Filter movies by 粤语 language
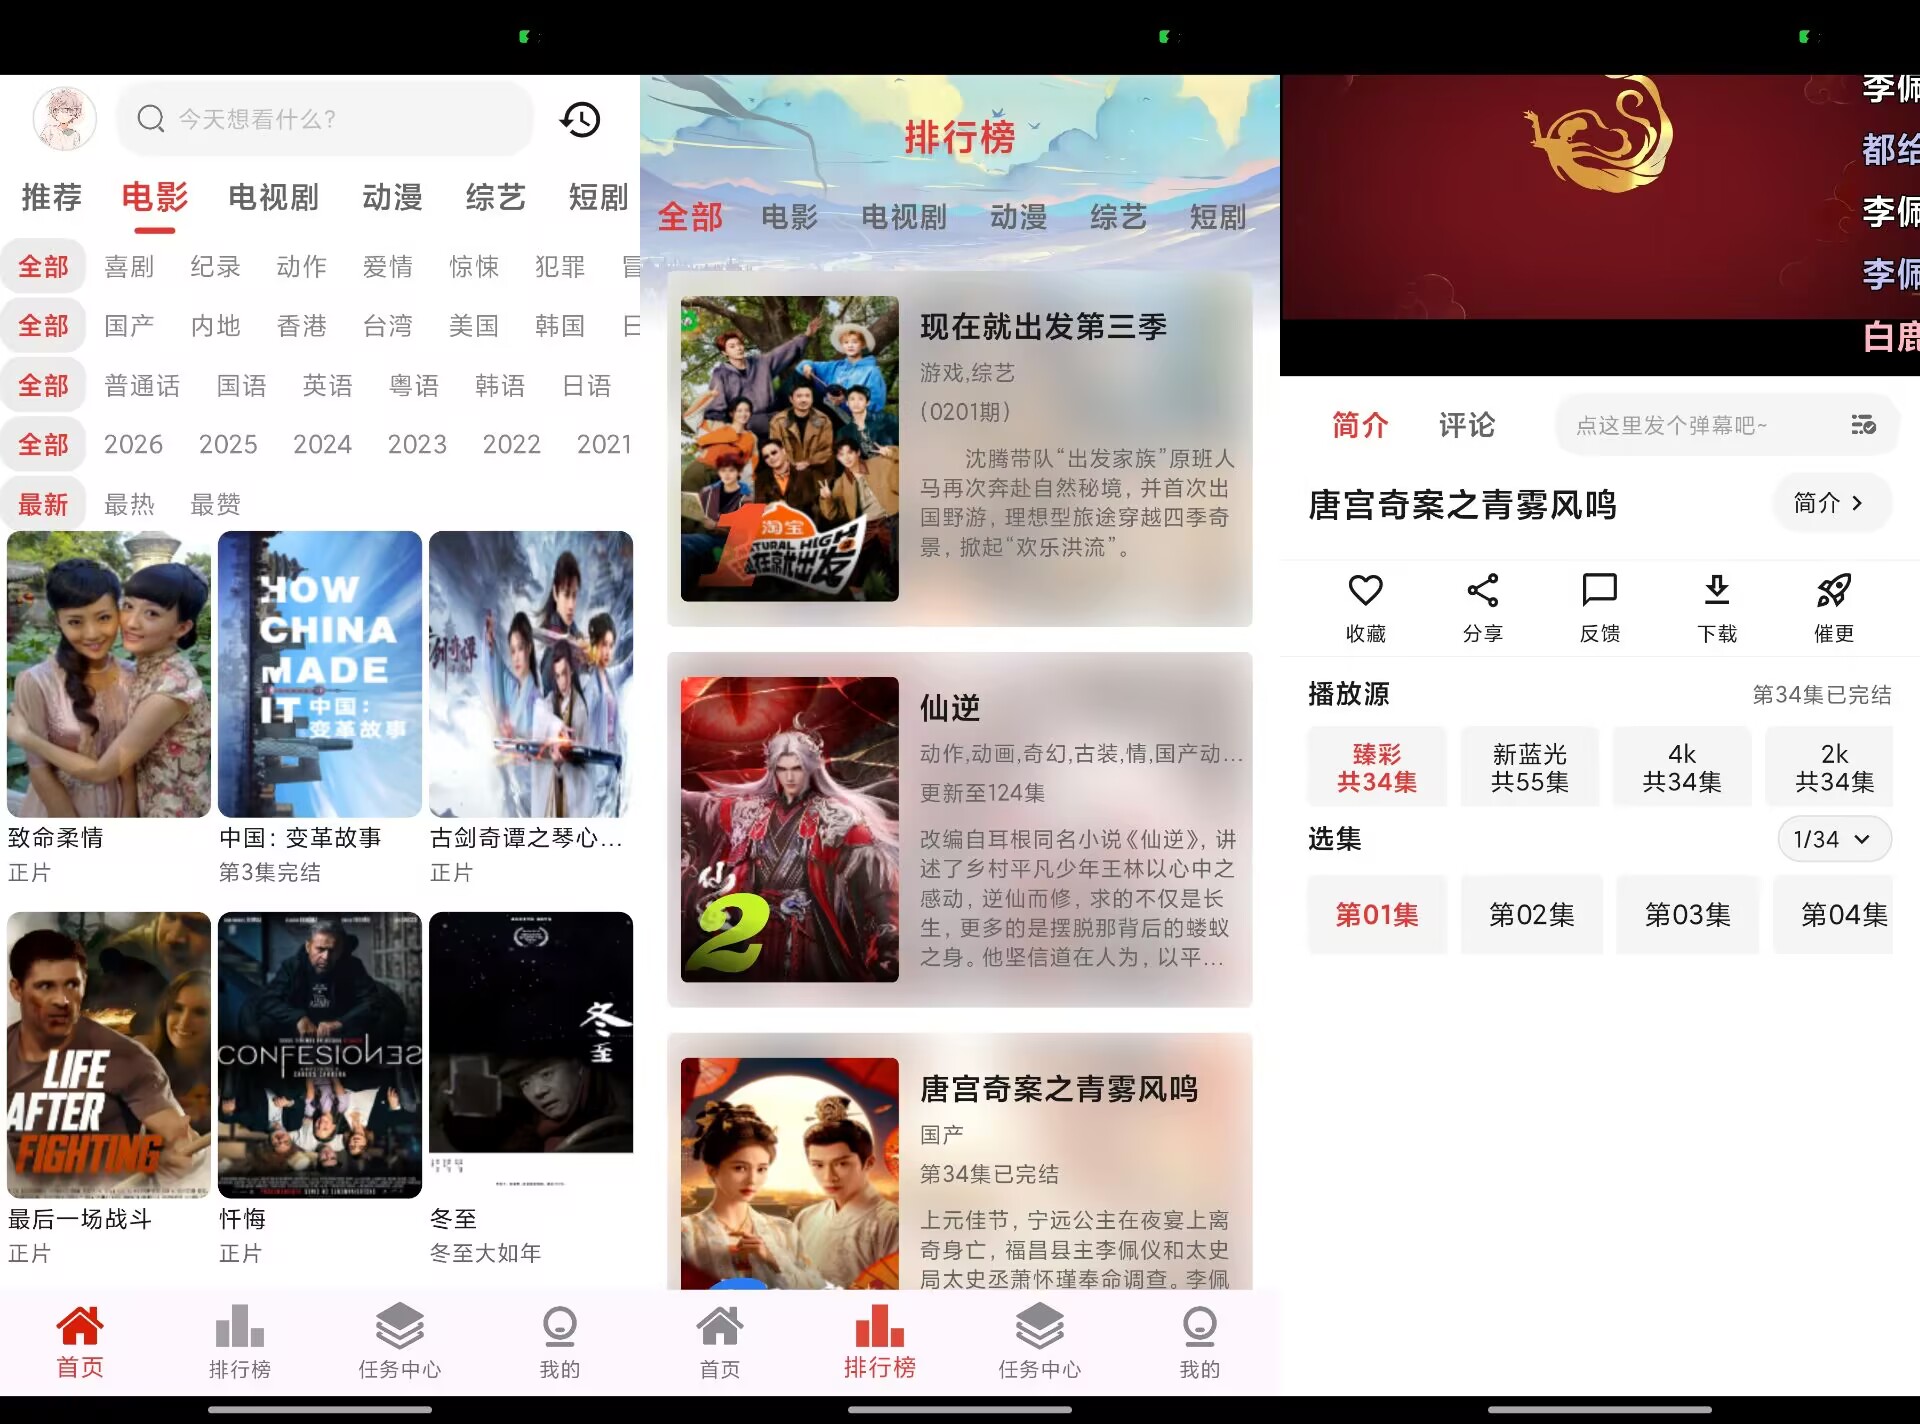The width and height of the screenshot is (1920, 1424). [415, 385]
